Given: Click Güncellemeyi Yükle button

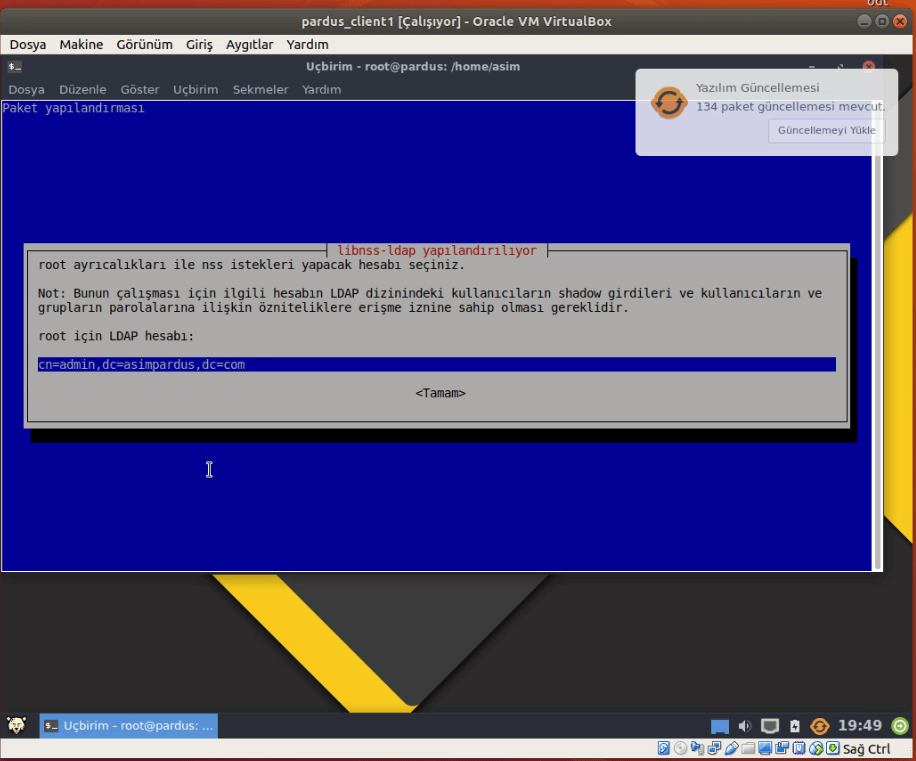Looking at the screenshot, I should [826, 130].
